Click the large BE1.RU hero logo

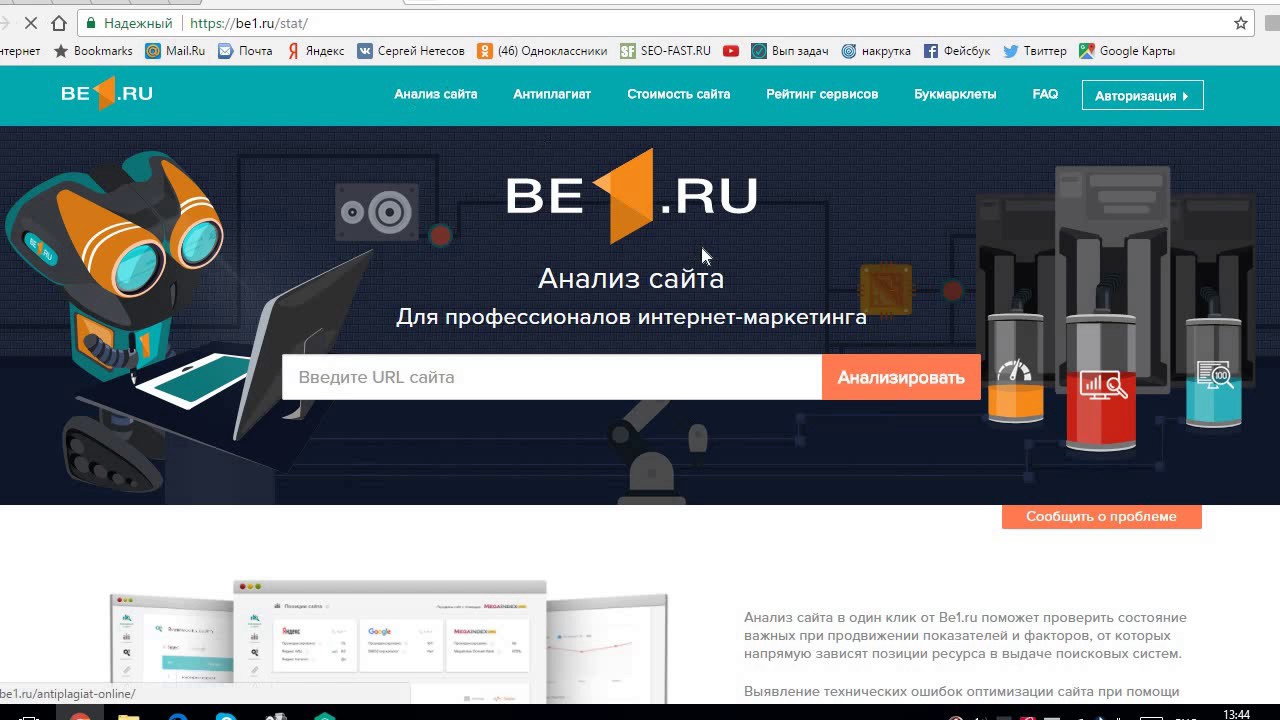click(631, 196)
